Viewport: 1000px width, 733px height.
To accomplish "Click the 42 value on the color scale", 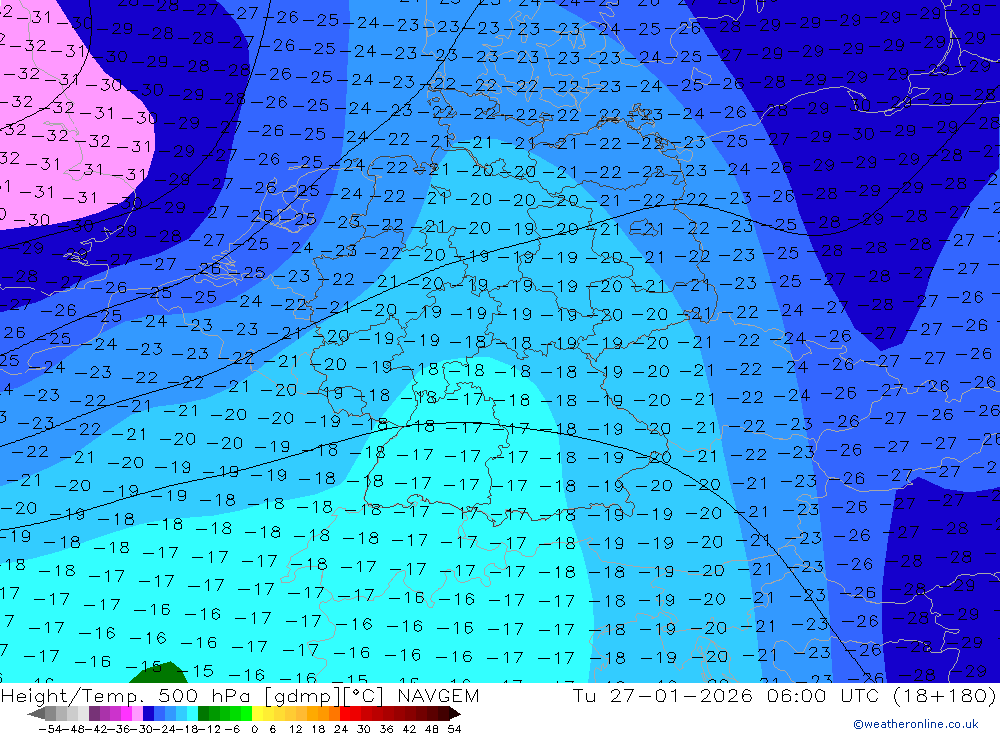I will point(409,729).
